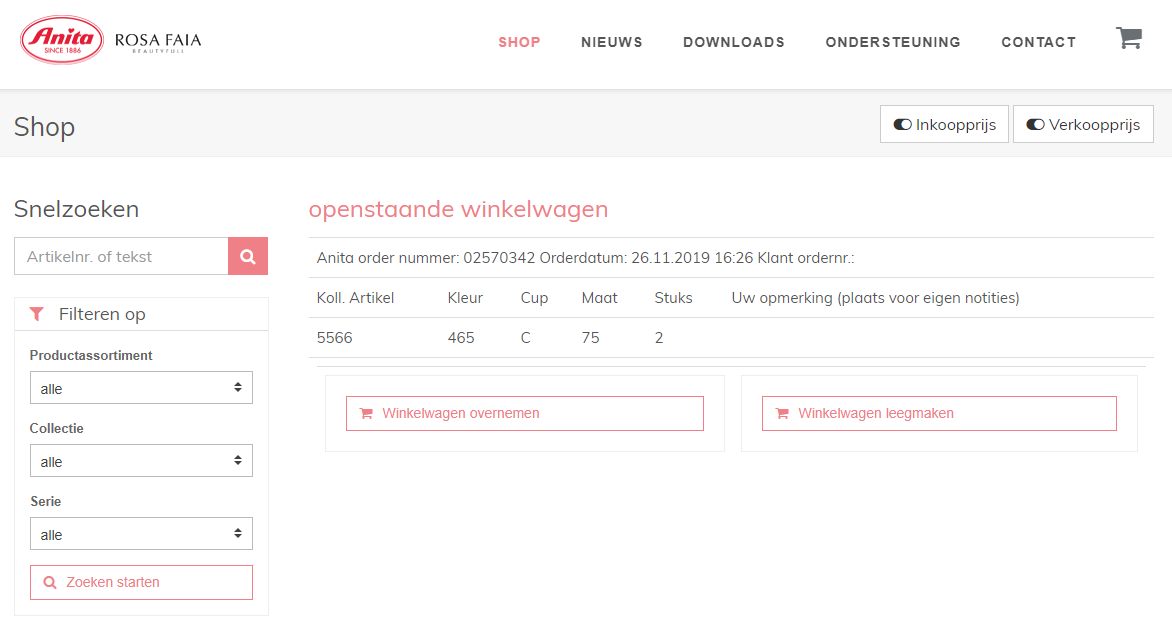Click the Winkelwagen leegmaken button
The width and height of the screenshot is (1172, 638).
pyautogui.click(x=938, y=413)
